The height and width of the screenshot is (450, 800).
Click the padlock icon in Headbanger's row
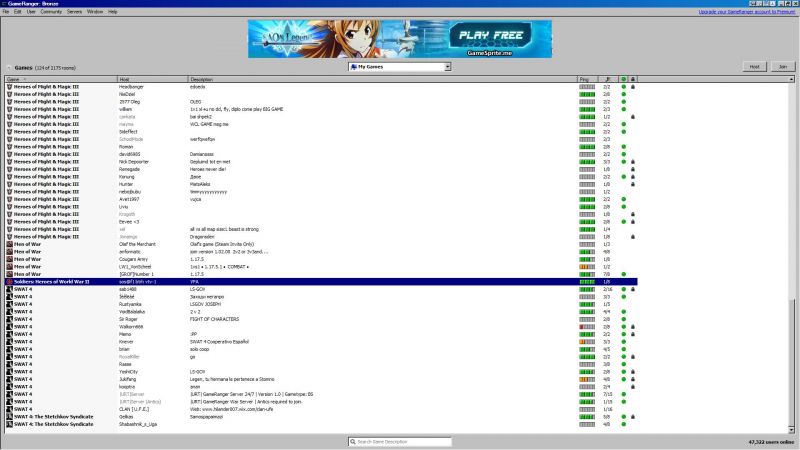coord(633,87)
